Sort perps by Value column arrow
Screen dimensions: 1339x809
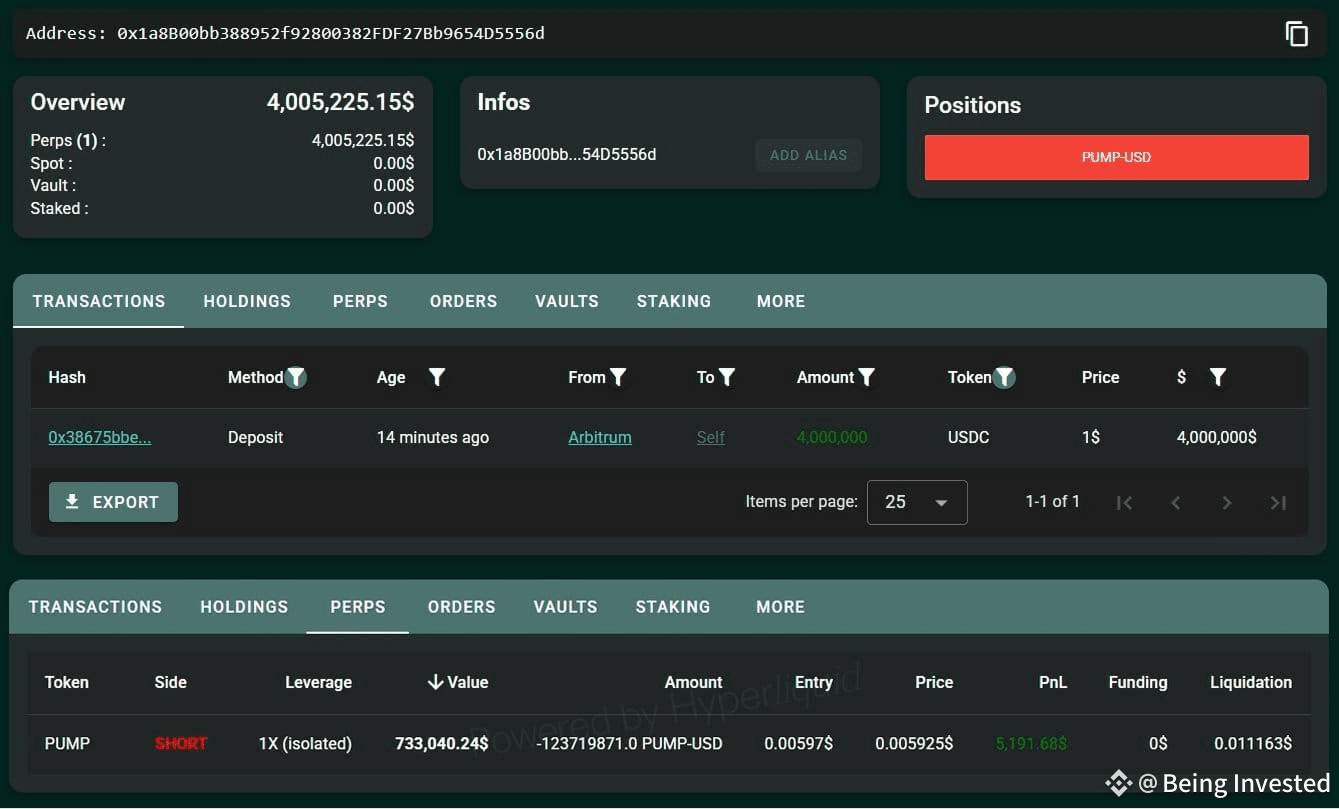click(435, 682)
